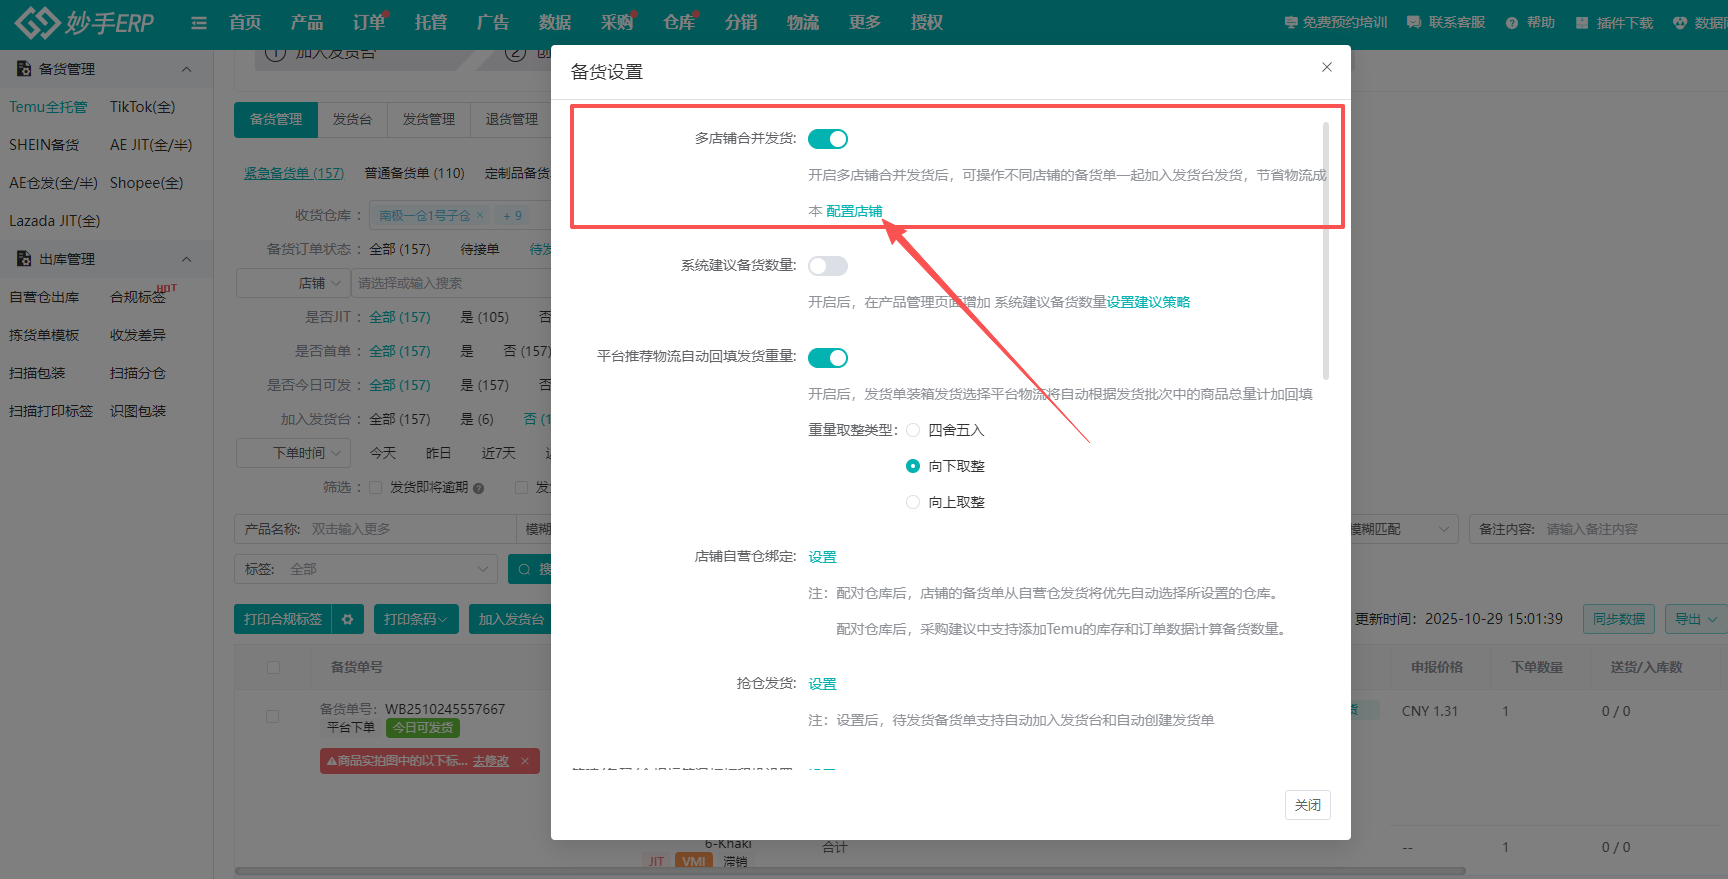Click the help icon next to 发货即将逾期
Image resolution: width=1728 pixels, height=879 pixels.
point(479,488)
